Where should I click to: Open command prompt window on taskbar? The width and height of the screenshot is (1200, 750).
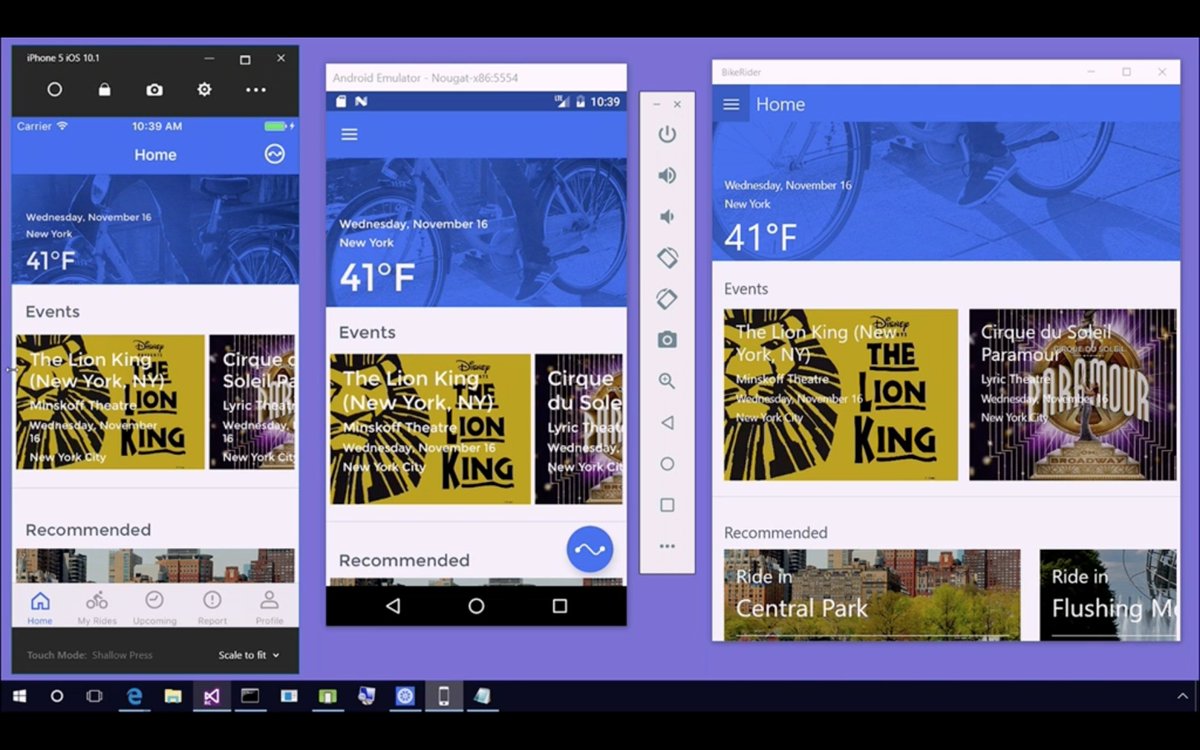point(250,696)
